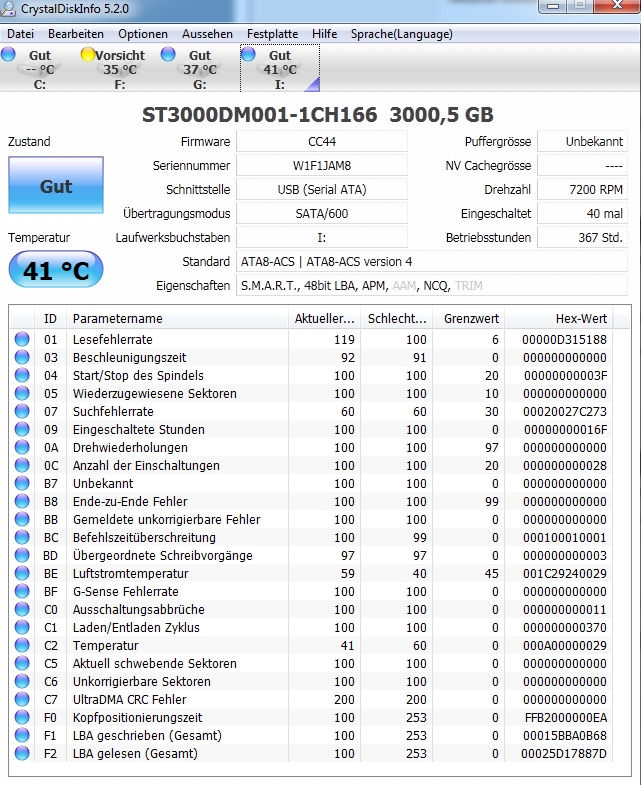Select hex value 00000D315188

coord(564,340)
